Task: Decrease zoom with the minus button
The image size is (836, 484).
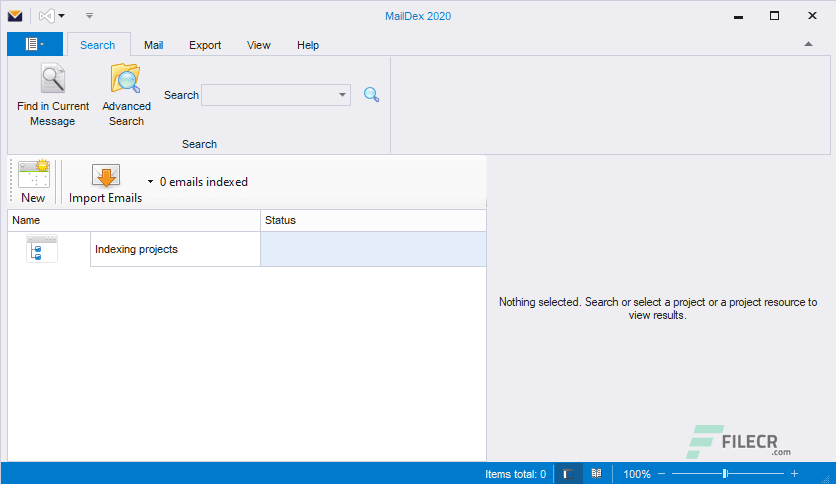Action: 662,473
